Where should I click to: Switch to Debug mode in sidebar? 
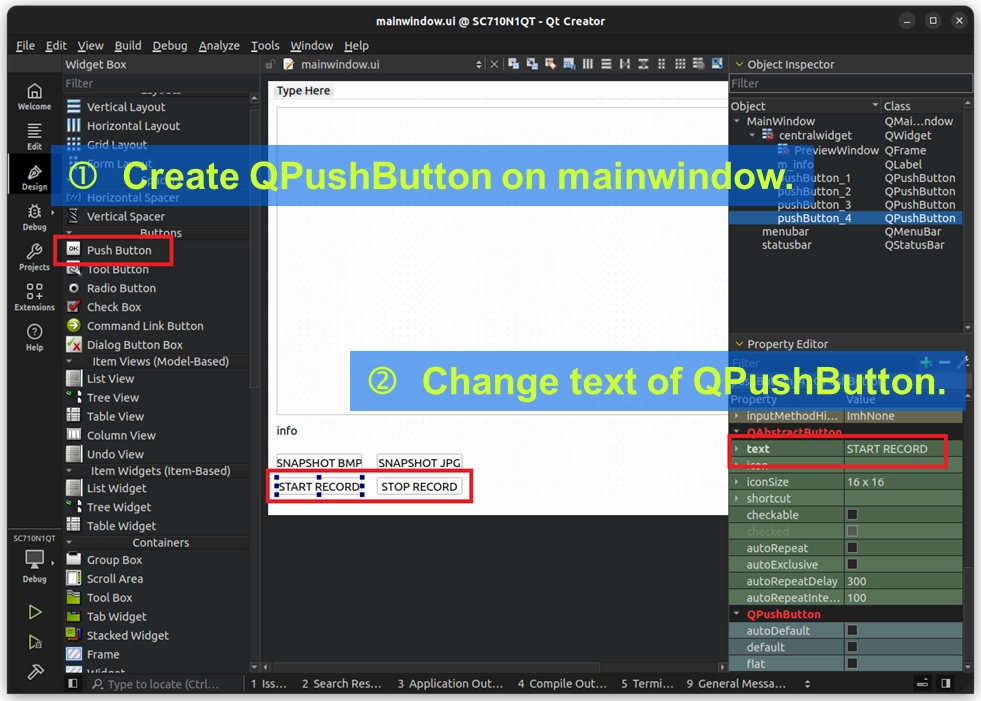point(34,217)
